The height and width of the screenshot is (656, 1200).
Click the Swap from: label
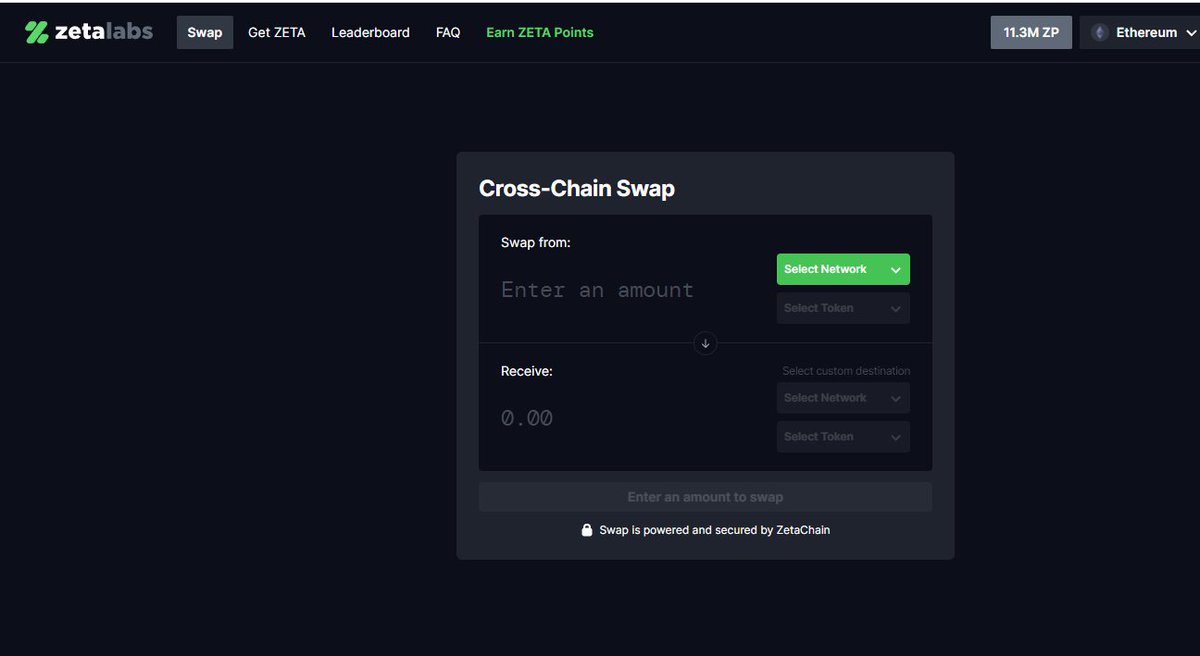(536, 242)
